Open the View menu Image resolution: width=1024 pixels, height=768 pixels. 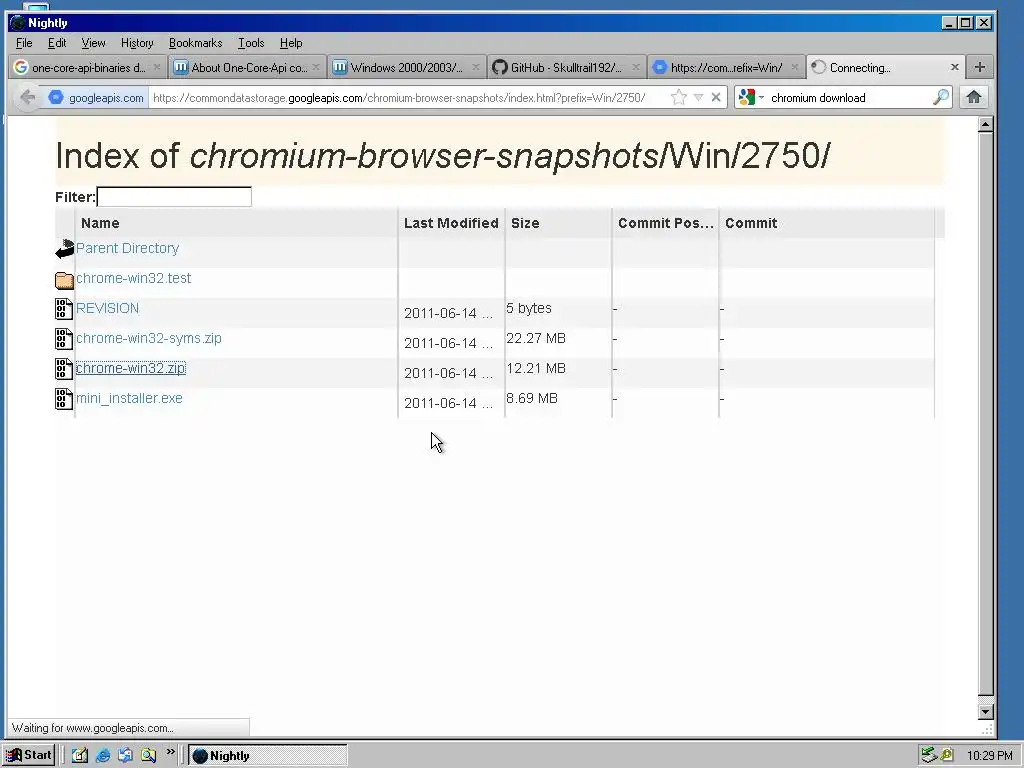pyautogui.click(x=93, y=43)
